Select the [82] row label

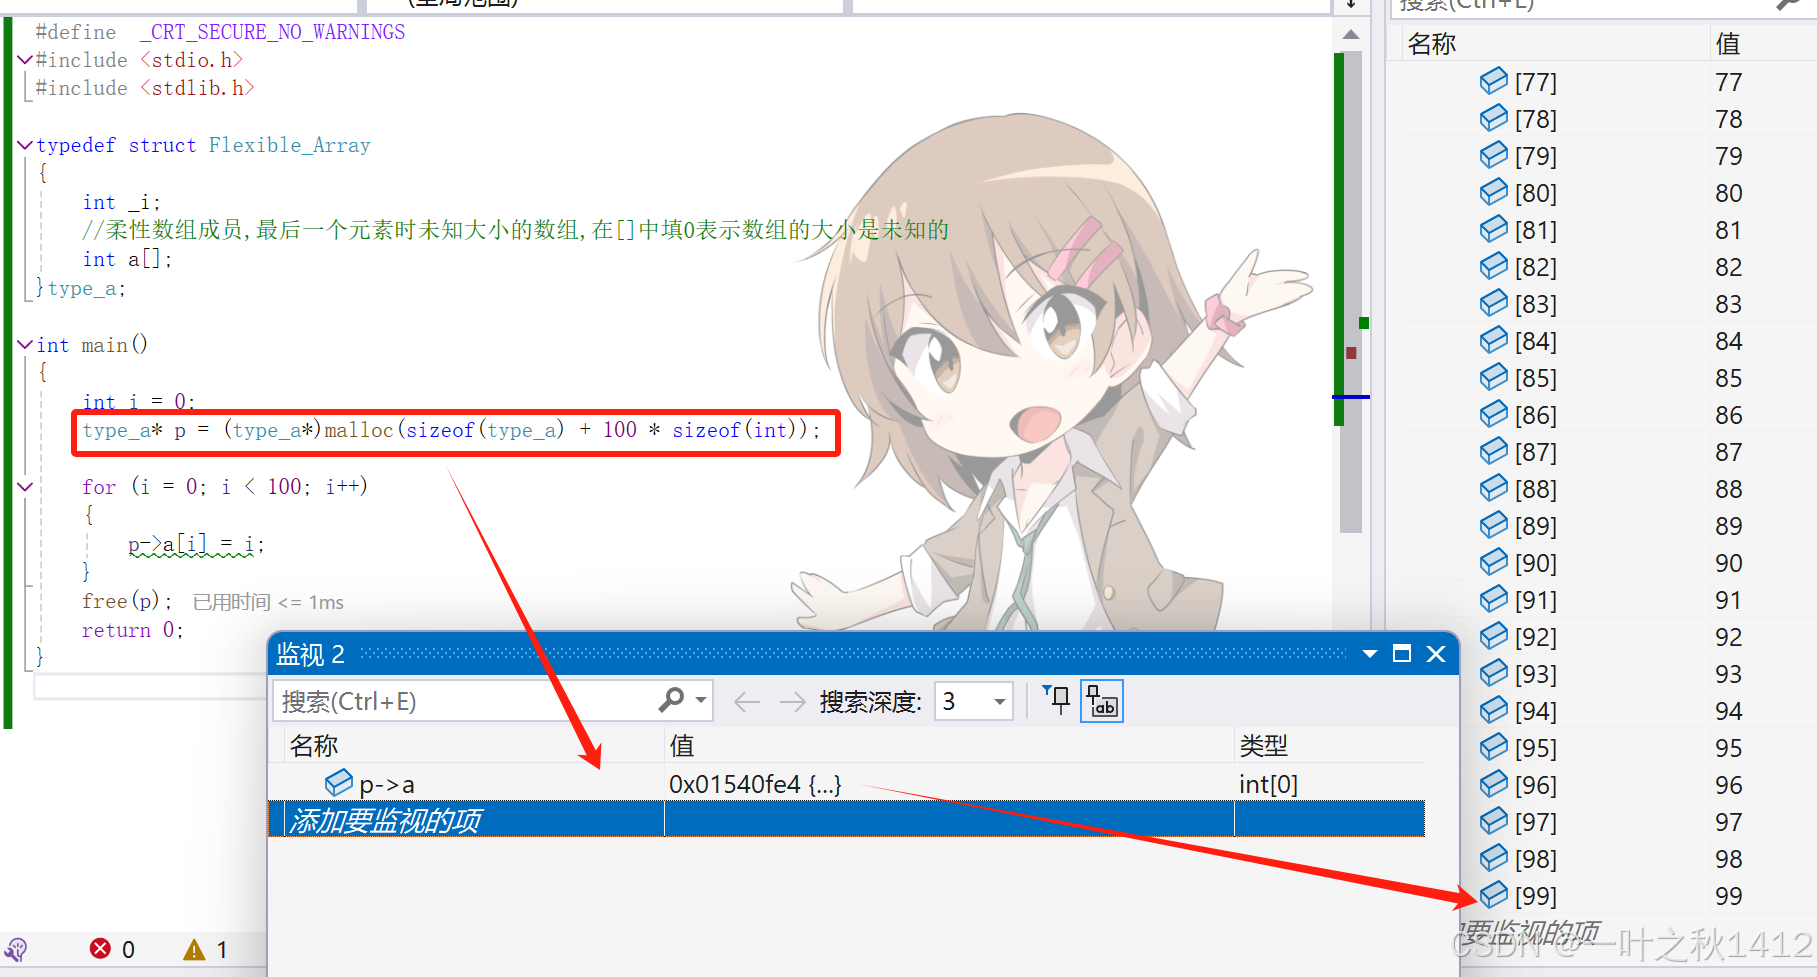(x=1536, y=267)
